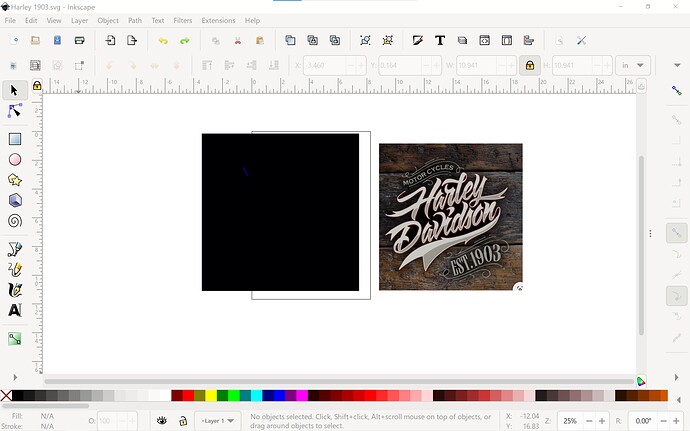Click the no-paint X swatch
The width and height of the screenshot is (690, 431).
click(x=6, y=395)
